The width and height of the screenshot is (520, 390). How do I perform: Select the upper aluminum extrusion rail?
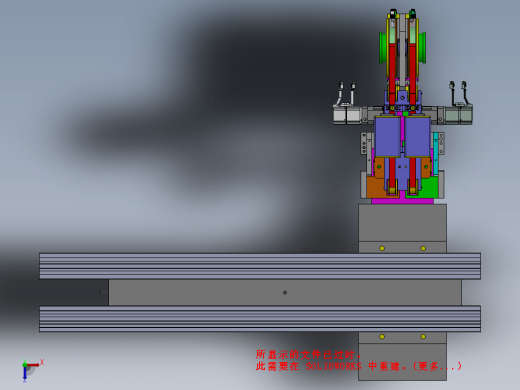pyautogui.click(x=260, y=266)
